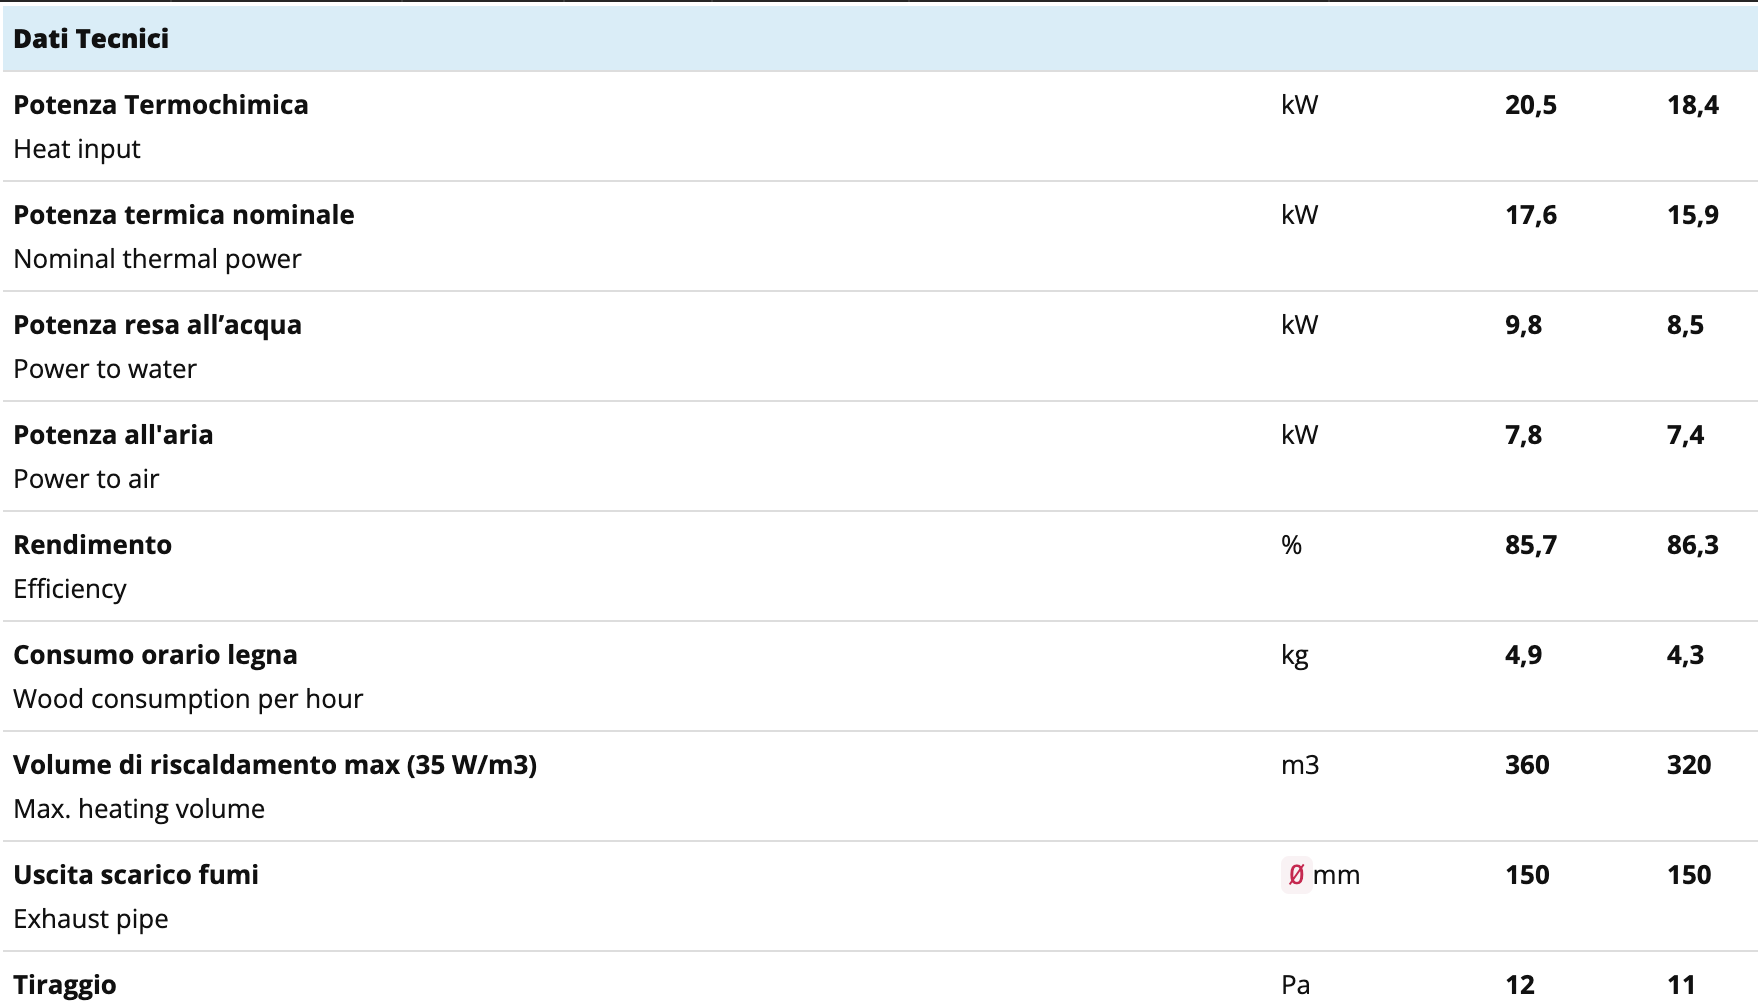The image size is (1758, 1008).
Task: Select the 7,8 power to air value
Action: (1523, 435)
